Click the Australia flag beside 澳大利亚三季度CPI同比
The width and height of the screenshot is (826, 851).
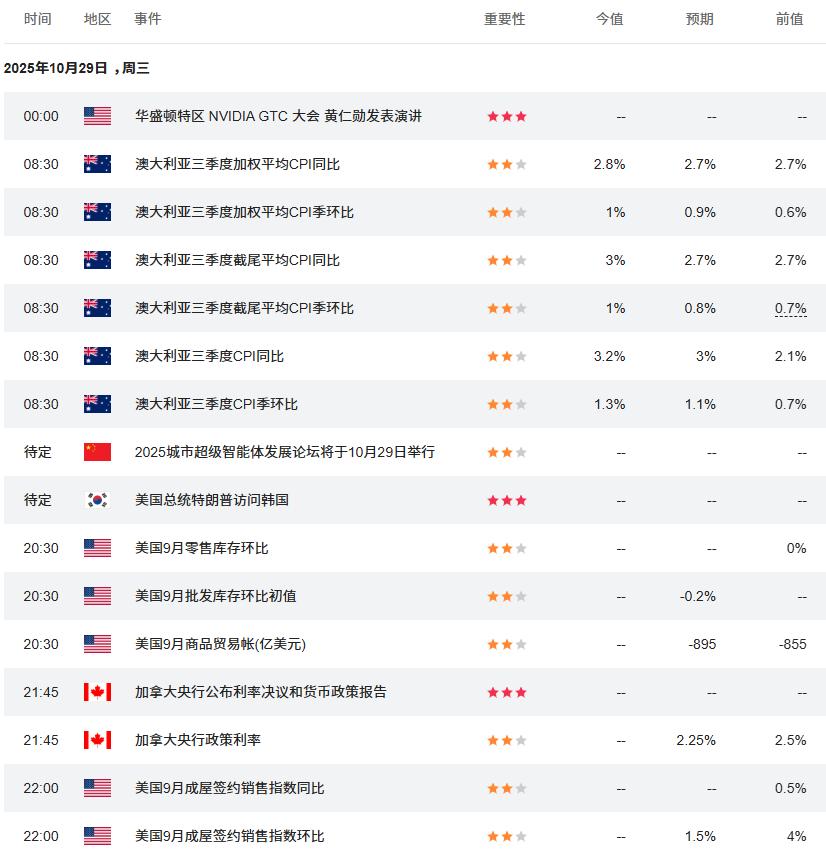[97, 356]
